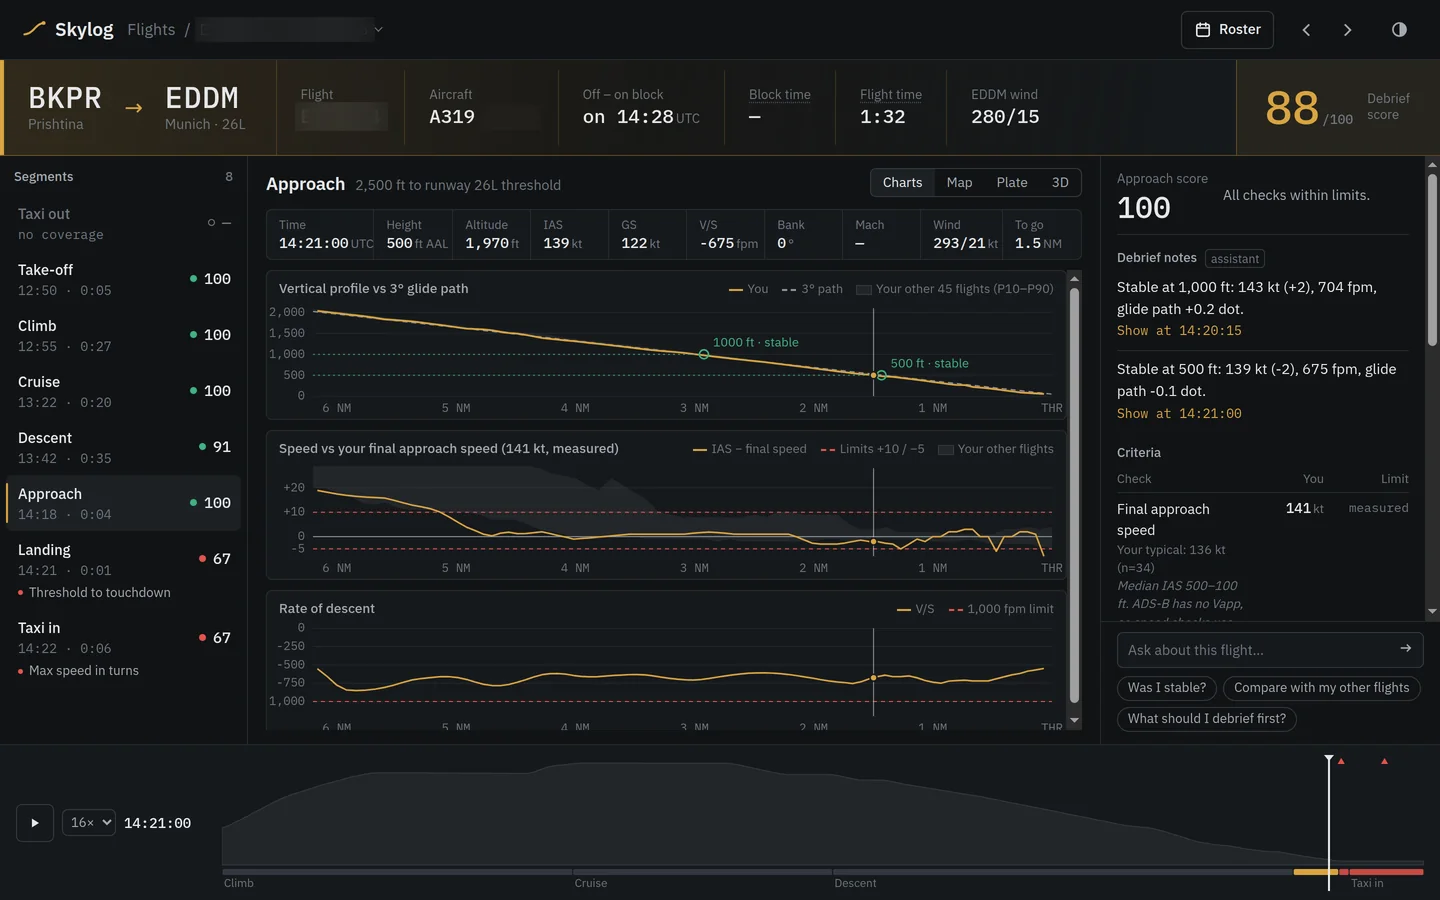This screenshot has height=900, width=1440.
Task: Click Compare with my other flights
Action: click(x=1321, y=688)
